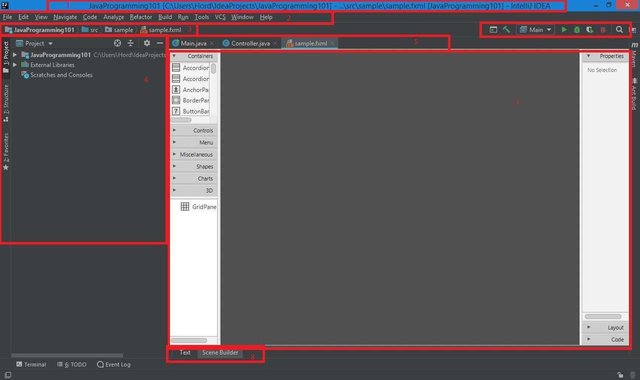Viewport: 640px width, 380px height.
Task: Open Project panel settings gear
Action: pos(147,43)
